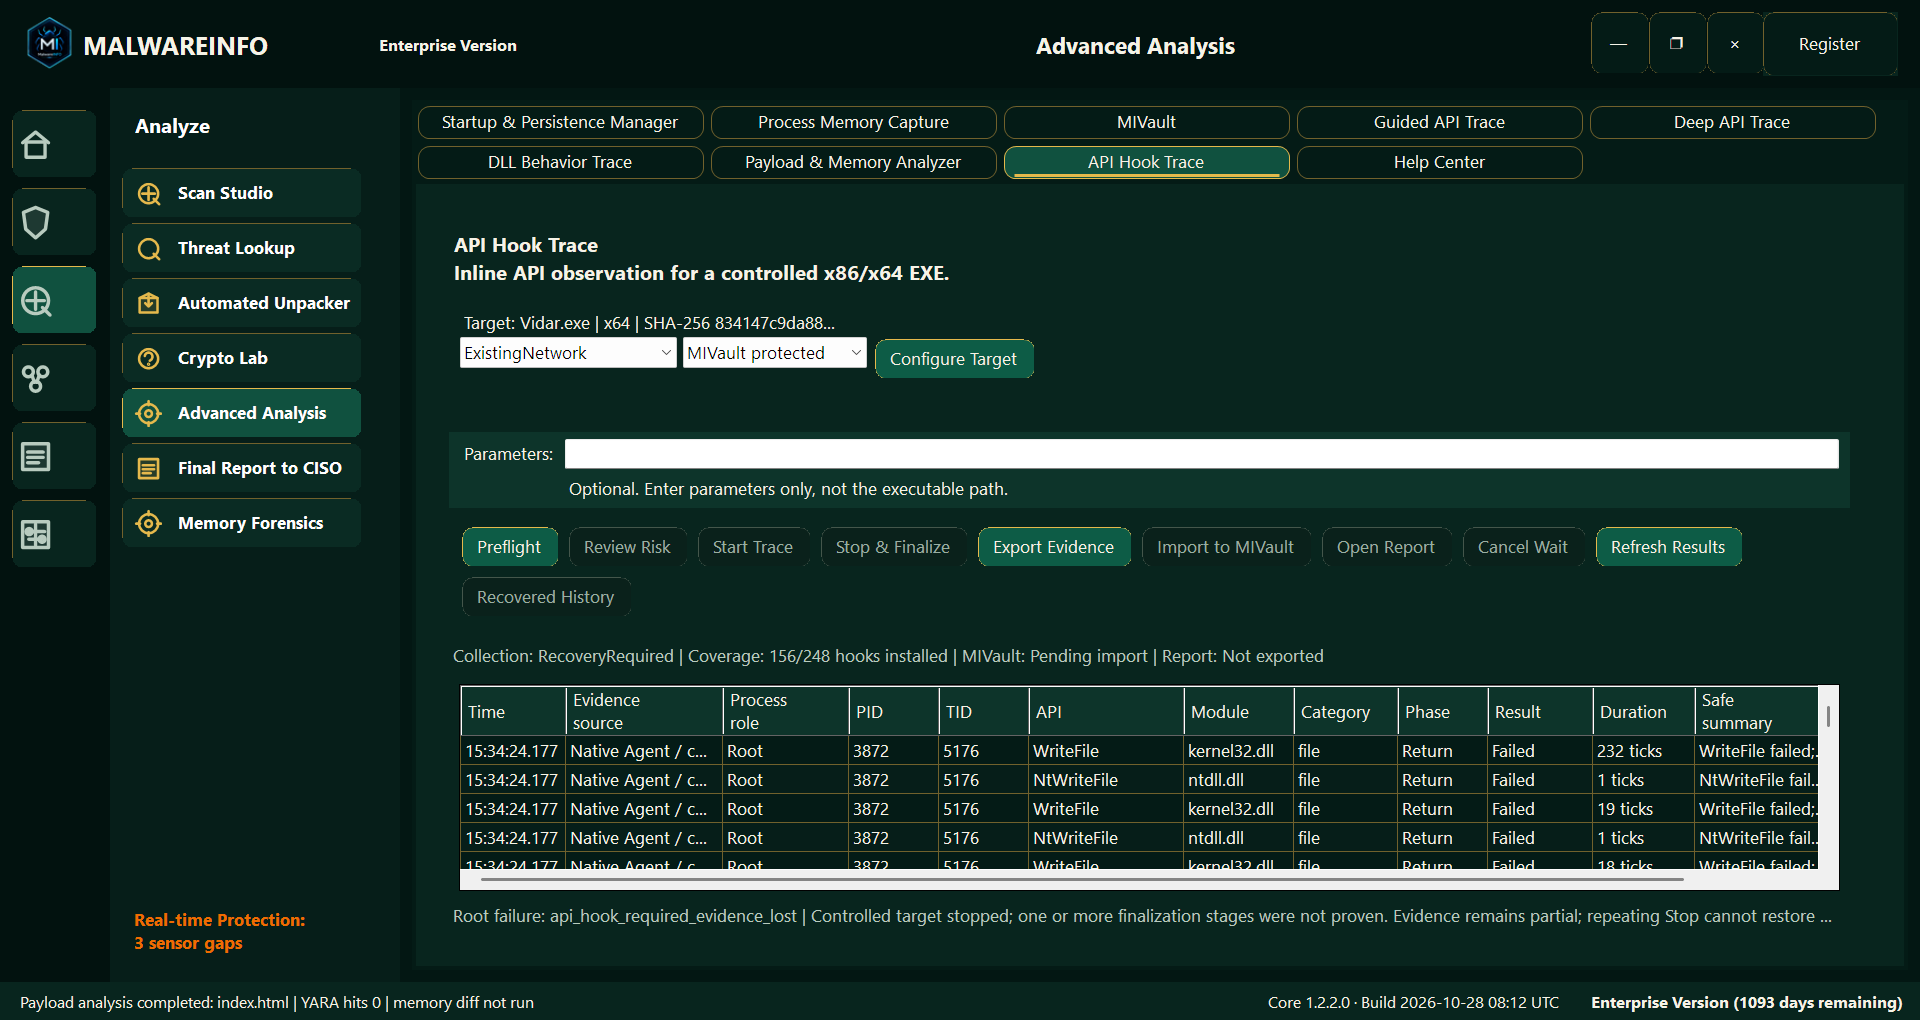The width and height of the screenshot is (1920, 1020).
Task: Switch to Deep API Trace tab
Action: 1732,122
